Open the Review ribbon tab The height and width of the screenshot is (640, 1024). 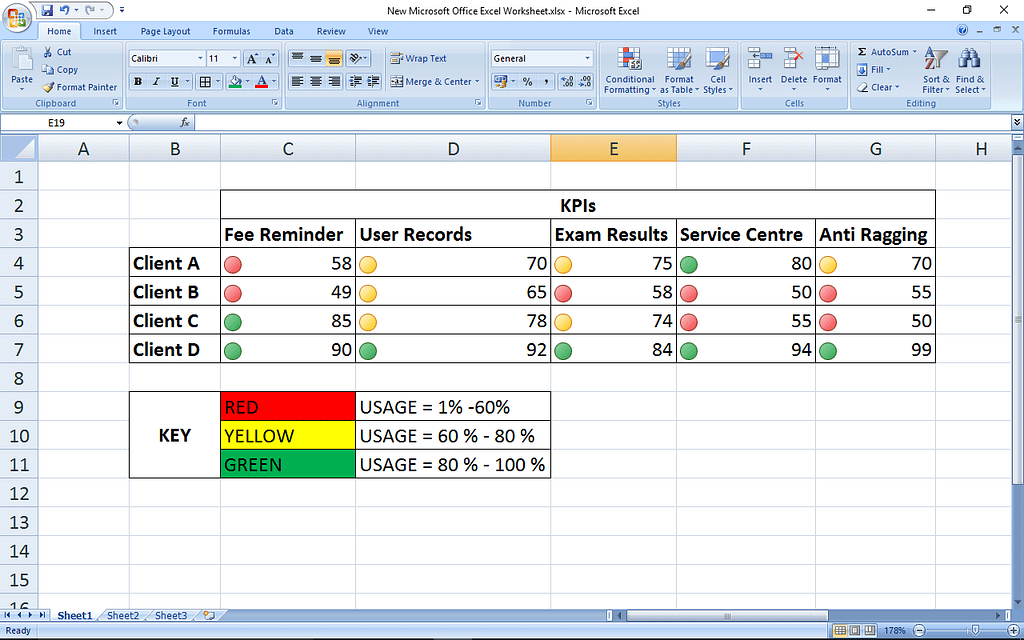point(331,31)
